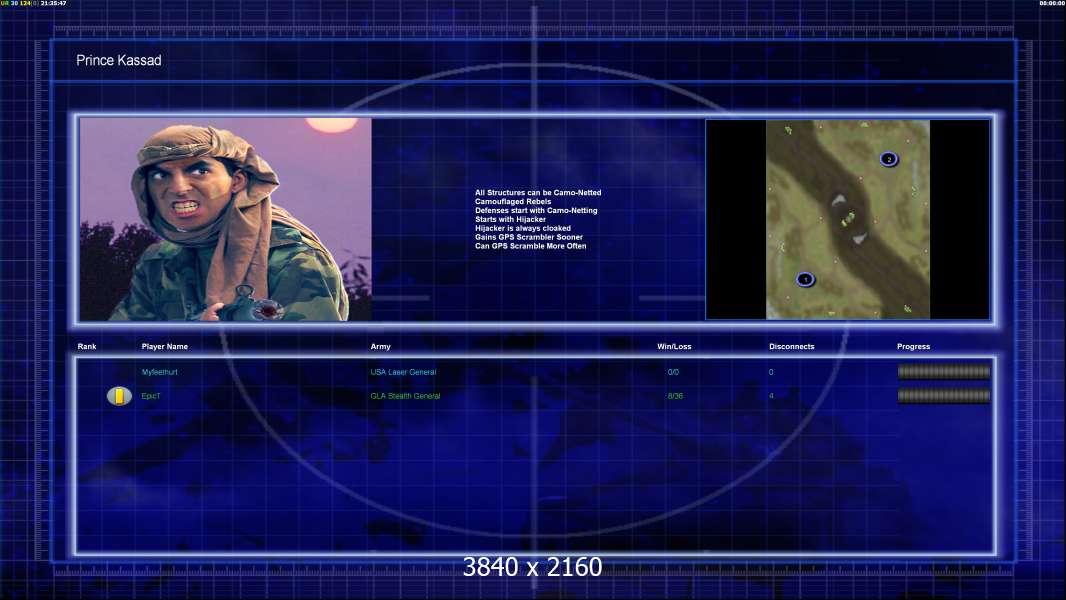Click the green unit marker at map center
The width and height of the screenshot is (1066, 600).
coord(848,219)
